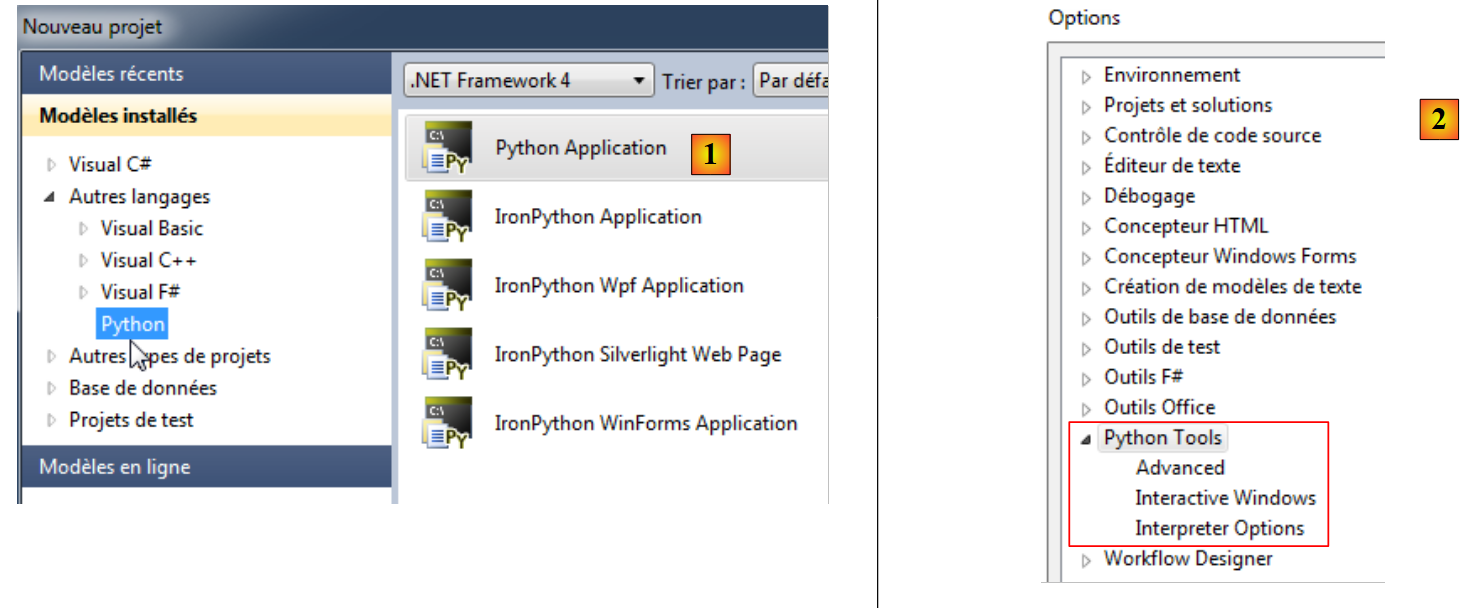Click the IronPython Wpf Application icon
Viewport: 1483px width, 608px height.
click(447, 285)
